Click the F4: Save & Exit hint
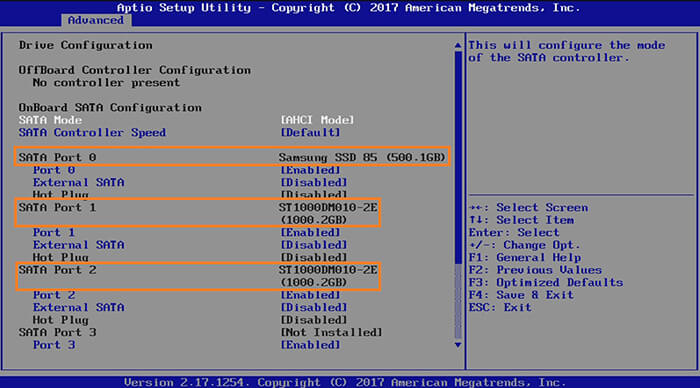 [521, 295]
